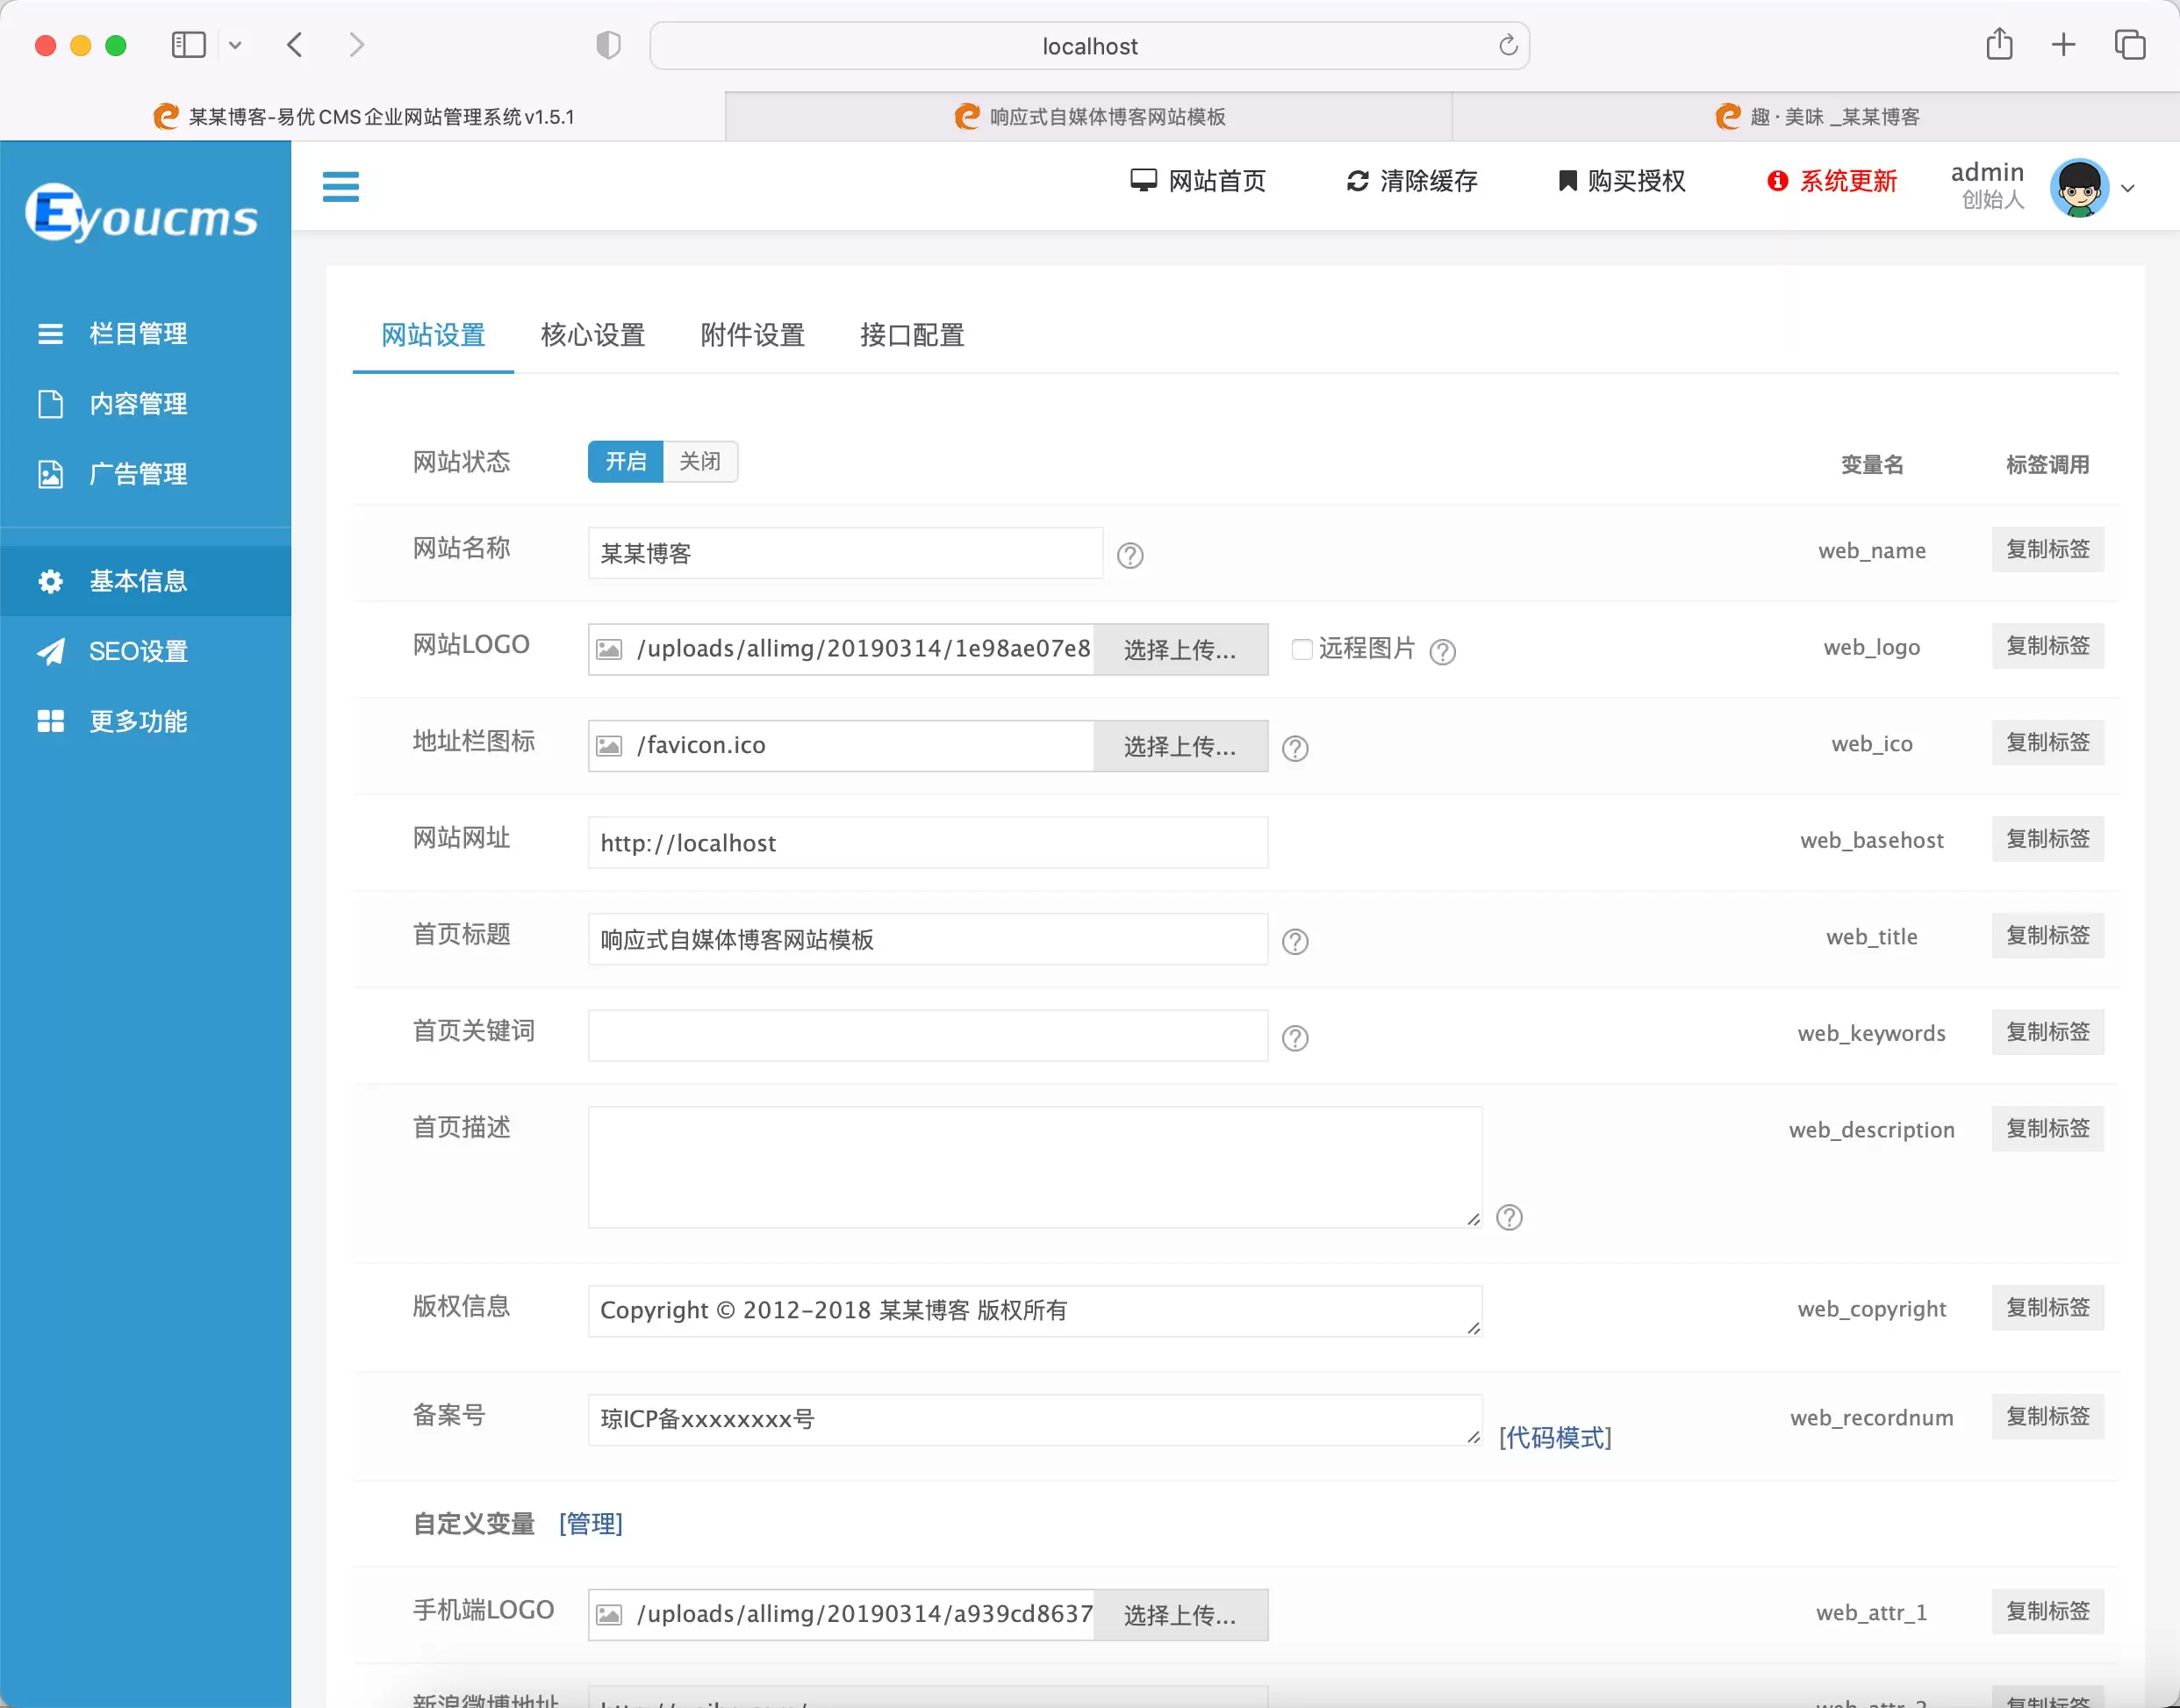
Task: Click 复制标签 for web_description
Action: 2047,1128
